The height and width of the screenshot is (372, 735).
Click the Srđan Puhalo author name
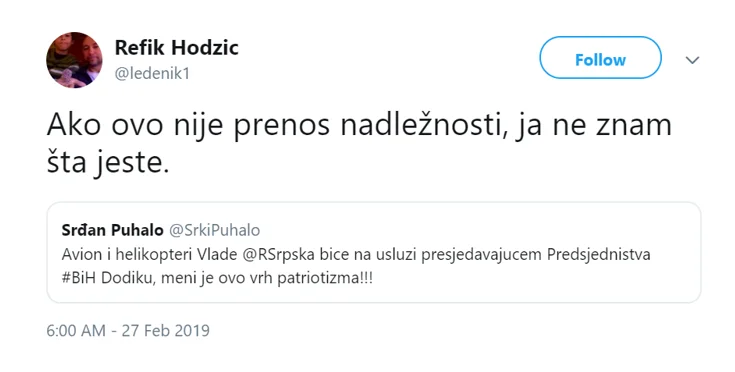coord(112,230)
